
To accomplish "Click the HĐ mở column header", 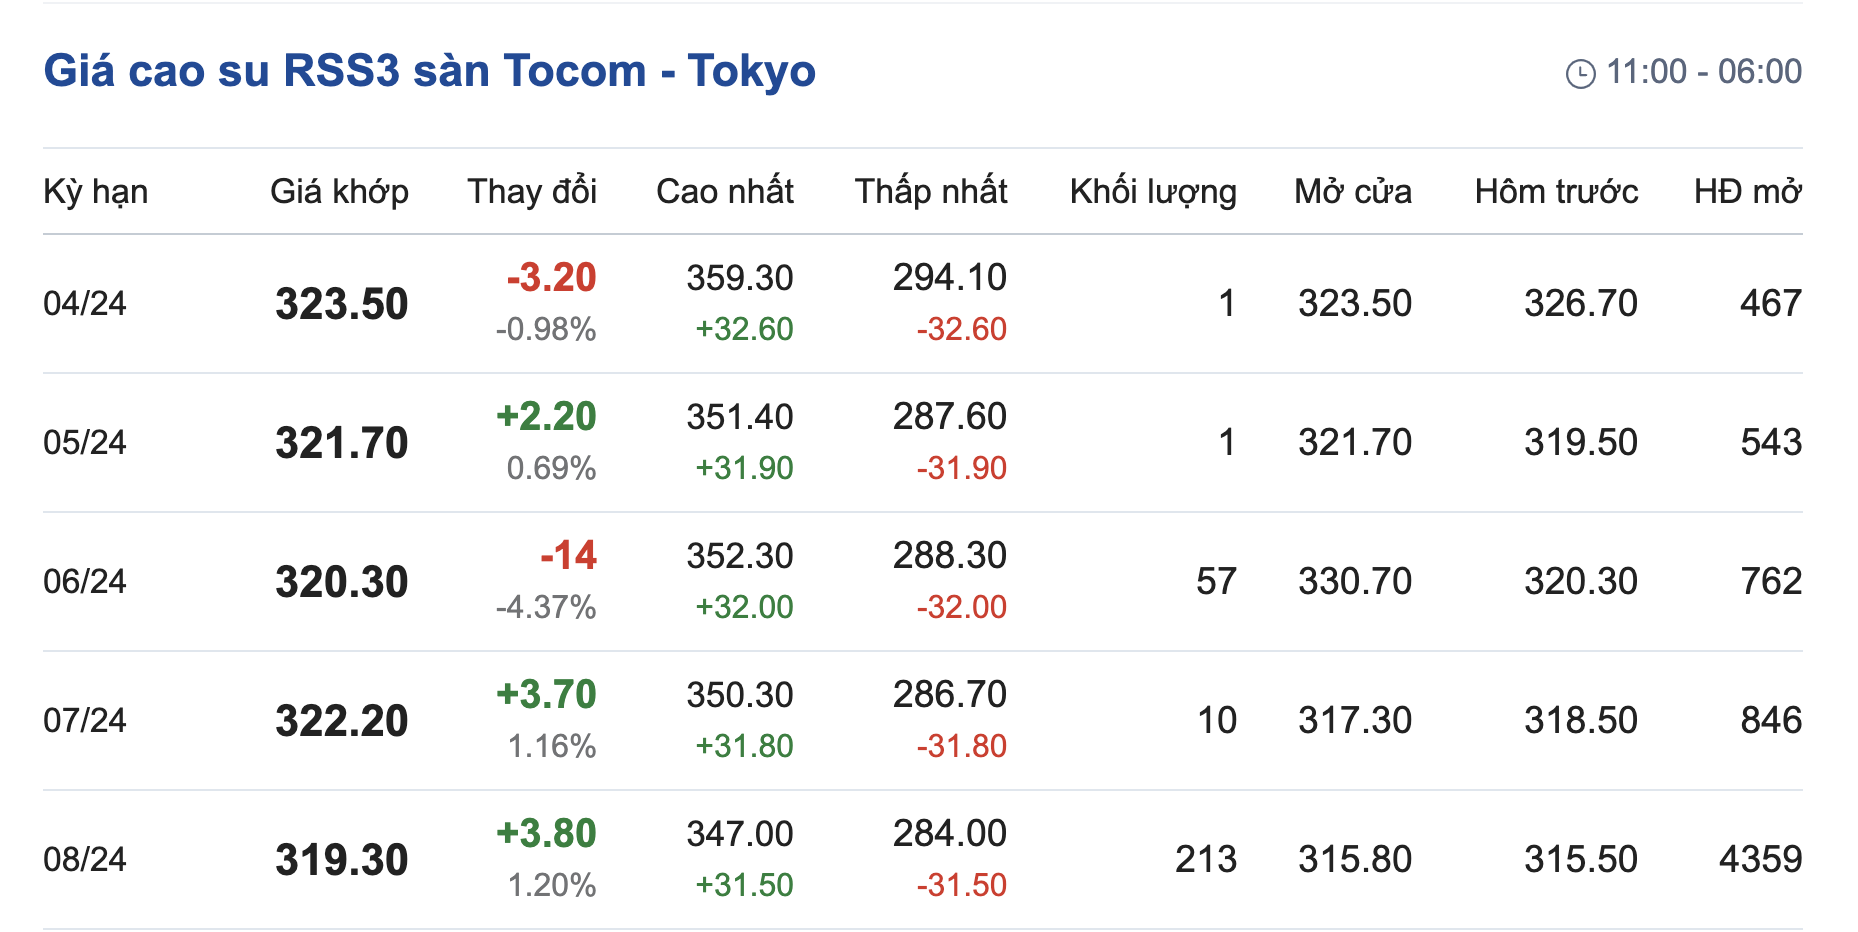I will point(1747,191).
